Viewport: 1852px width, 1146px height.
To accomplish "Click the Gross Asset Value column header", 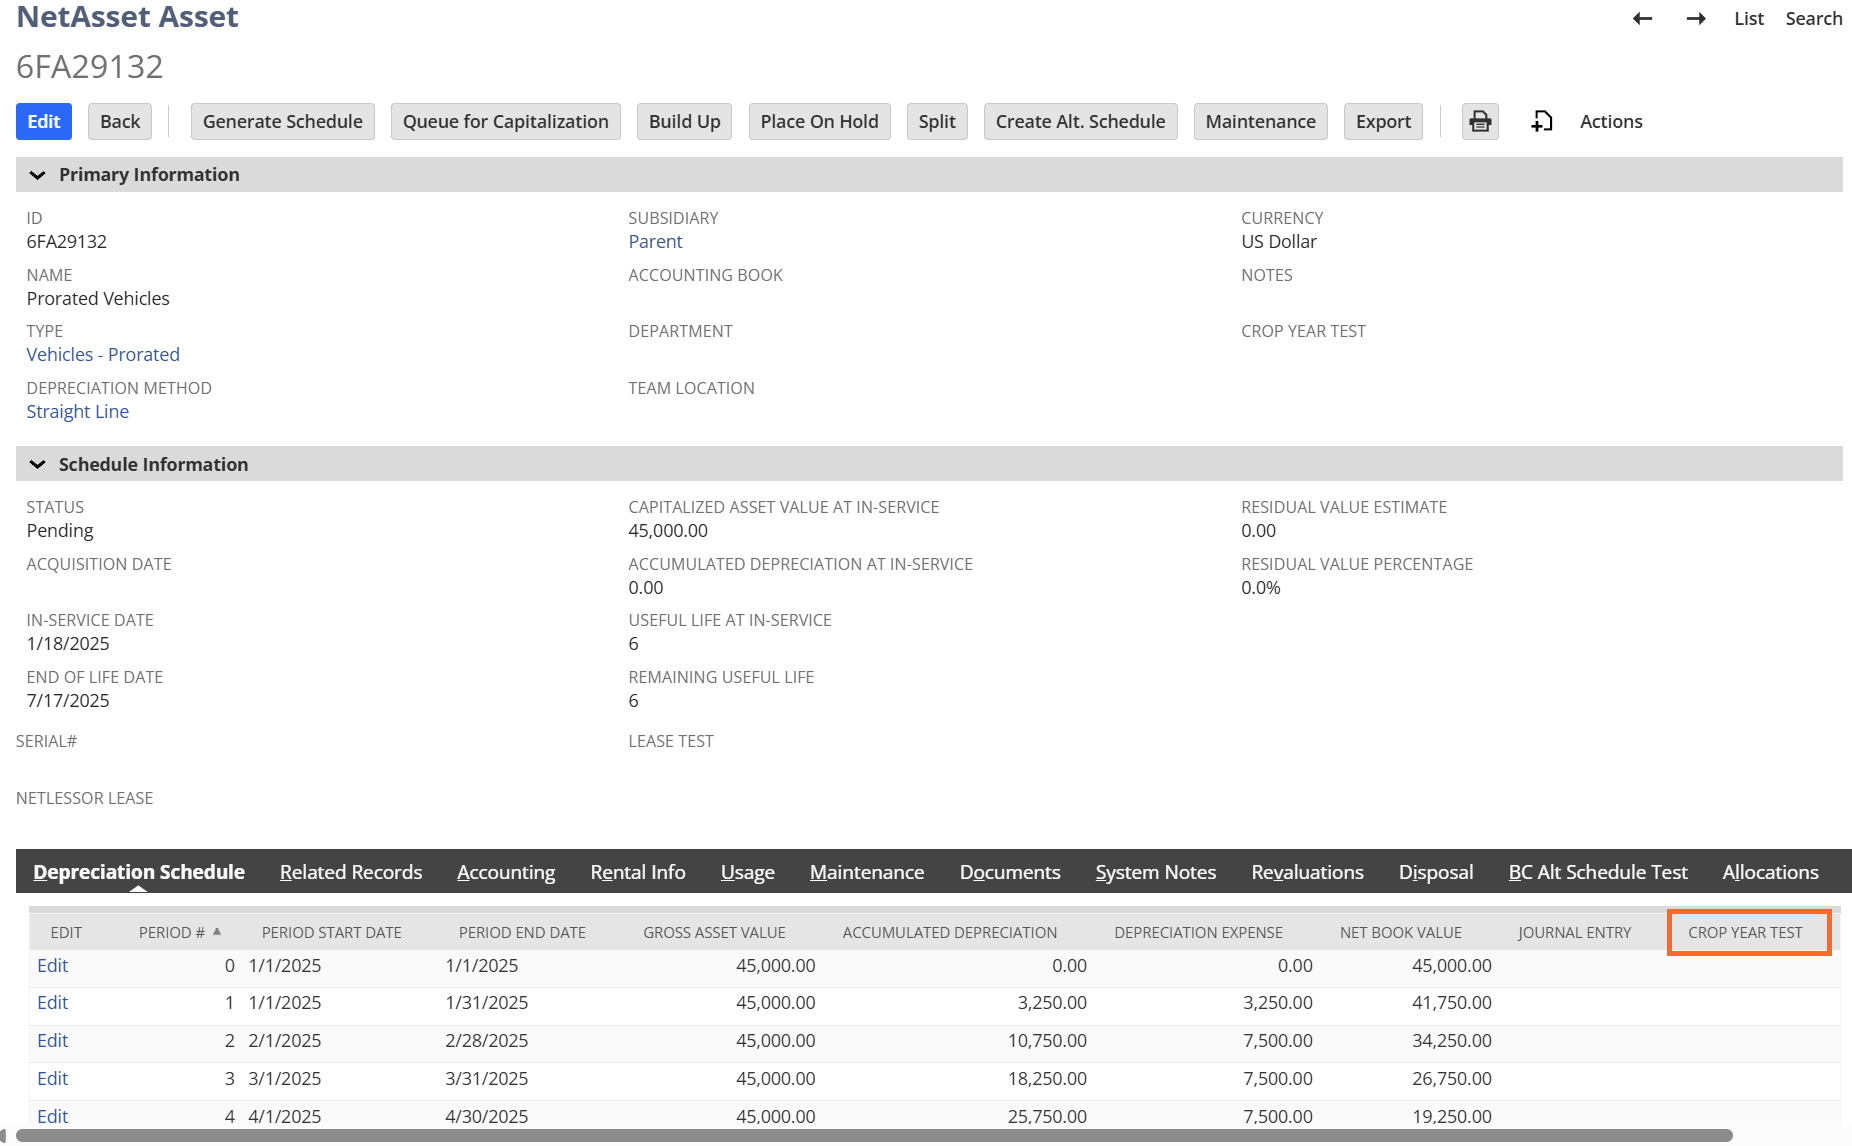I will click(x=714, y=933).
